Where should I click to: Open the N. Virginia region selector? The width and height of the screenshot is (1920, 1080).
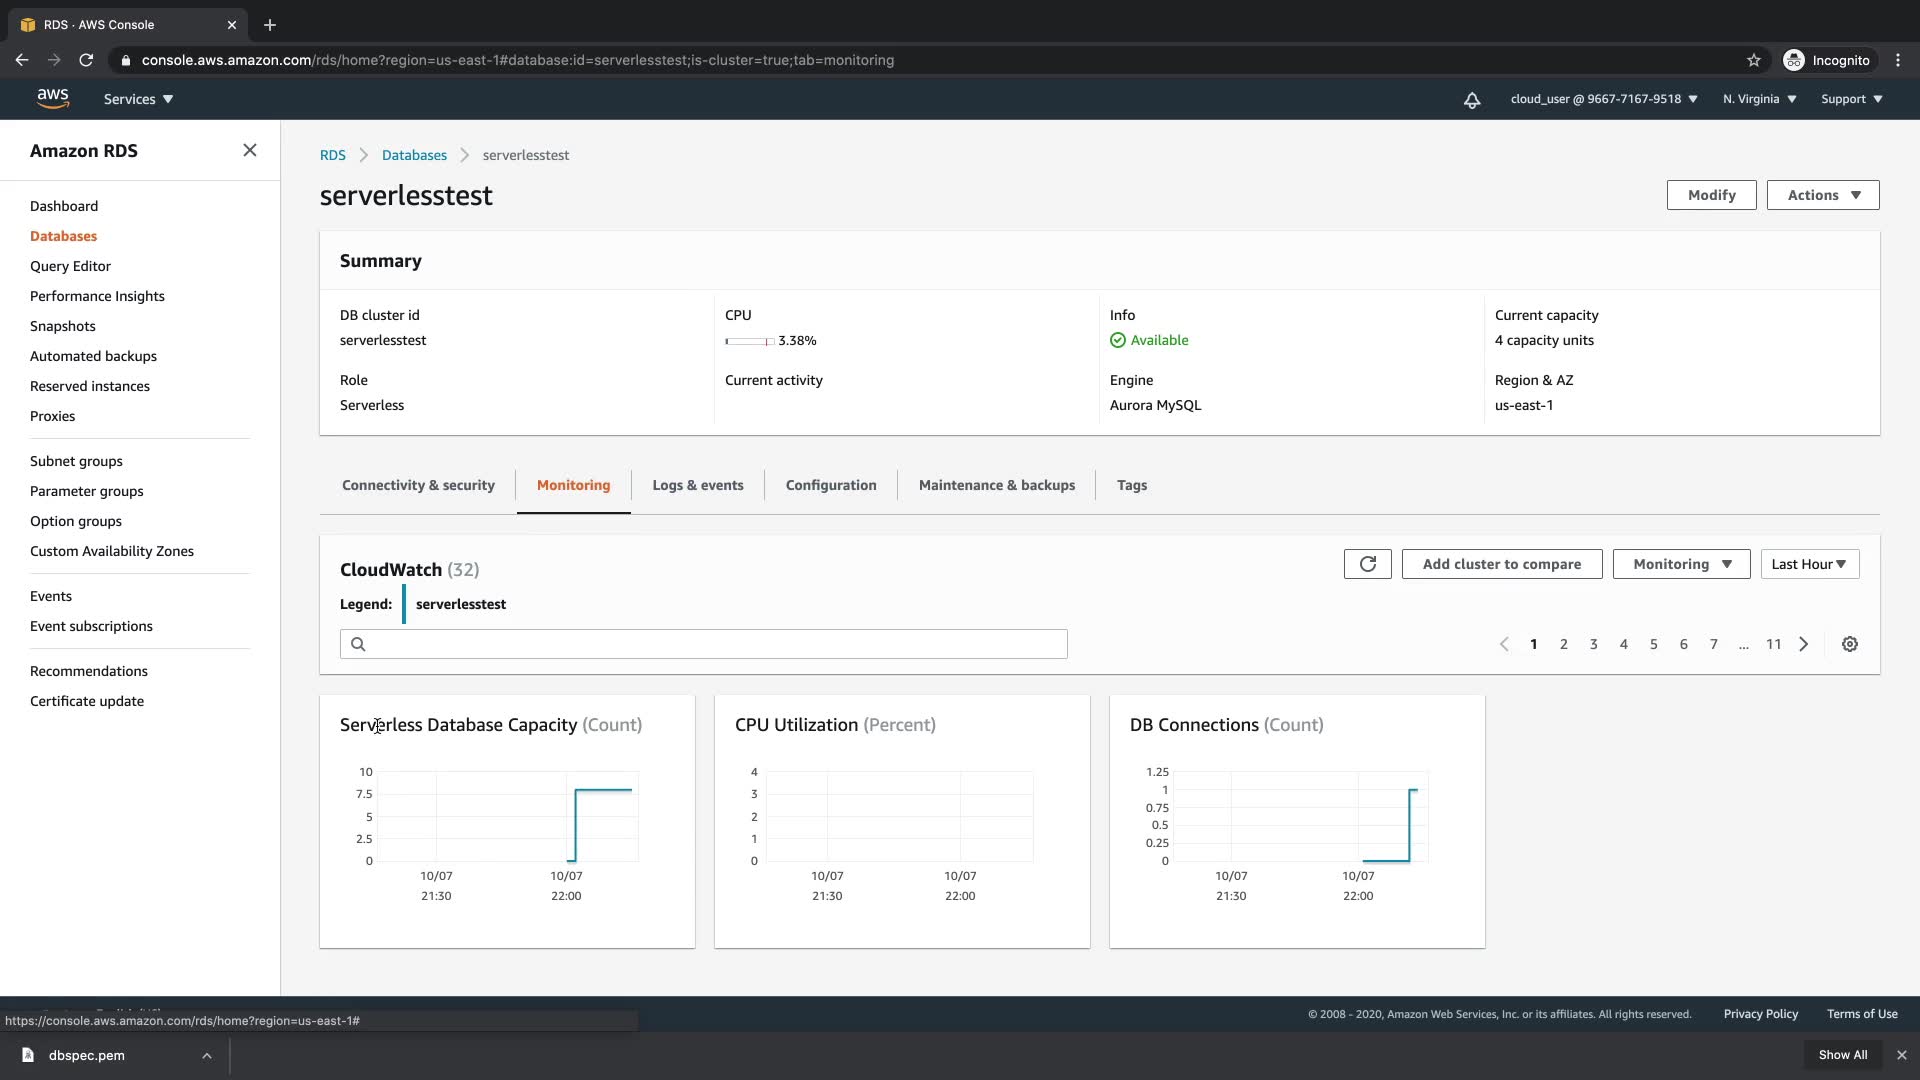pyautogui.click(x=1759, y=99)
